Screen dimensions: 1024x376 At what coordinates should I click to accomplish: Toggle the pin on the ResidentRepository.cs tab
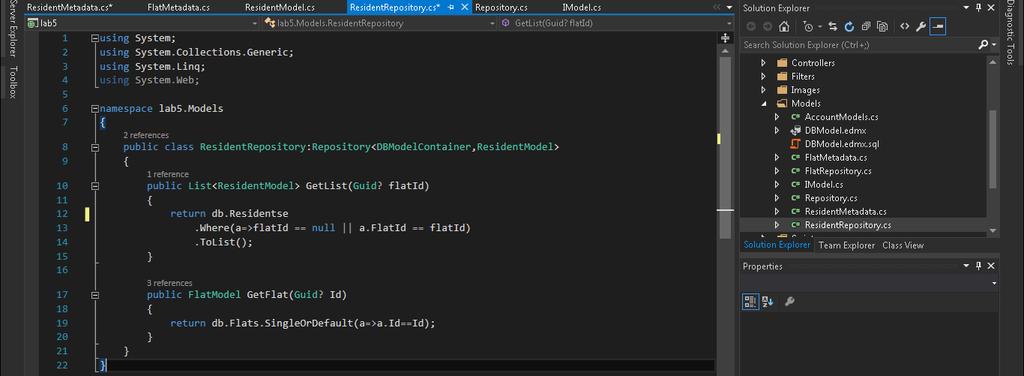451,7
